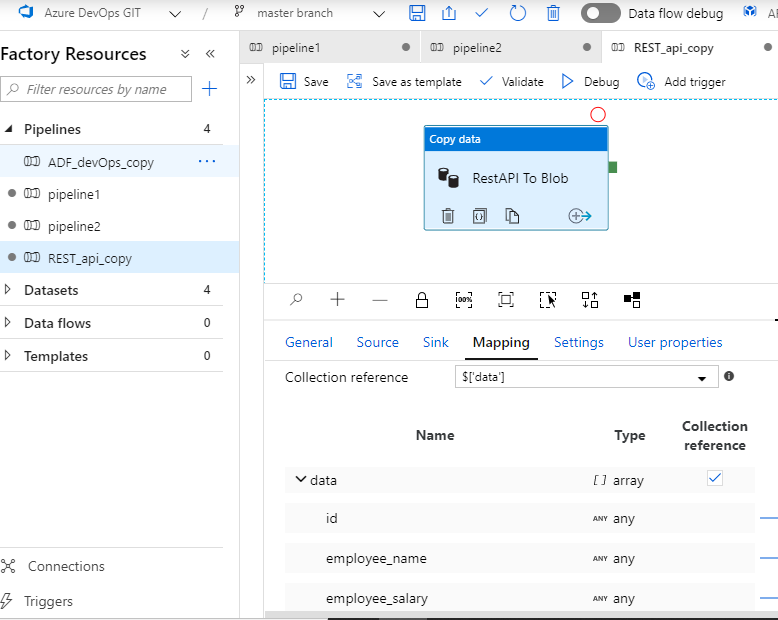
Task: Open actions menu for ADF_devOps_copy
Action: tap(206, 161)
